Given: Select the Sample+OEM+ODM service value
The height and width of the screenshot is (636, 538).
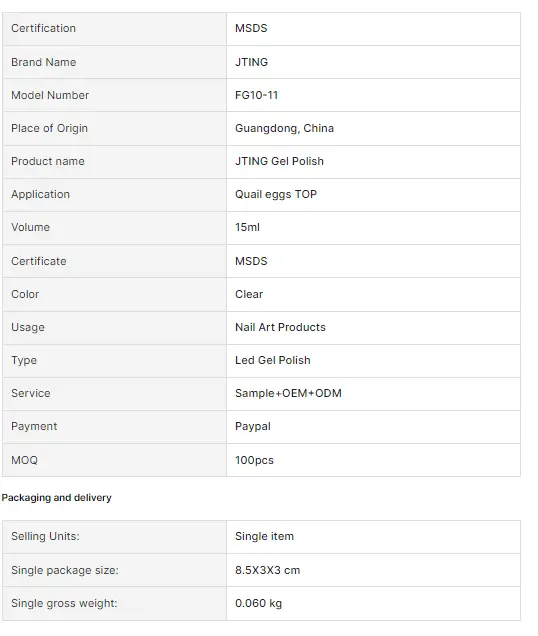Looking at the screenshot, I should pos(288,393).
